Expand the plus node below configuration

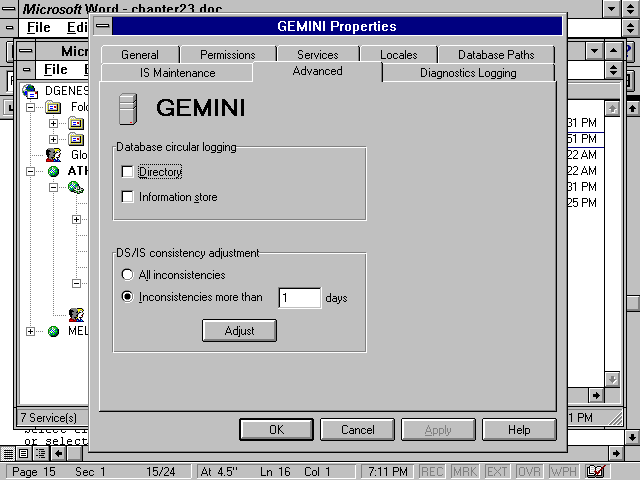[x=76, y=219]
